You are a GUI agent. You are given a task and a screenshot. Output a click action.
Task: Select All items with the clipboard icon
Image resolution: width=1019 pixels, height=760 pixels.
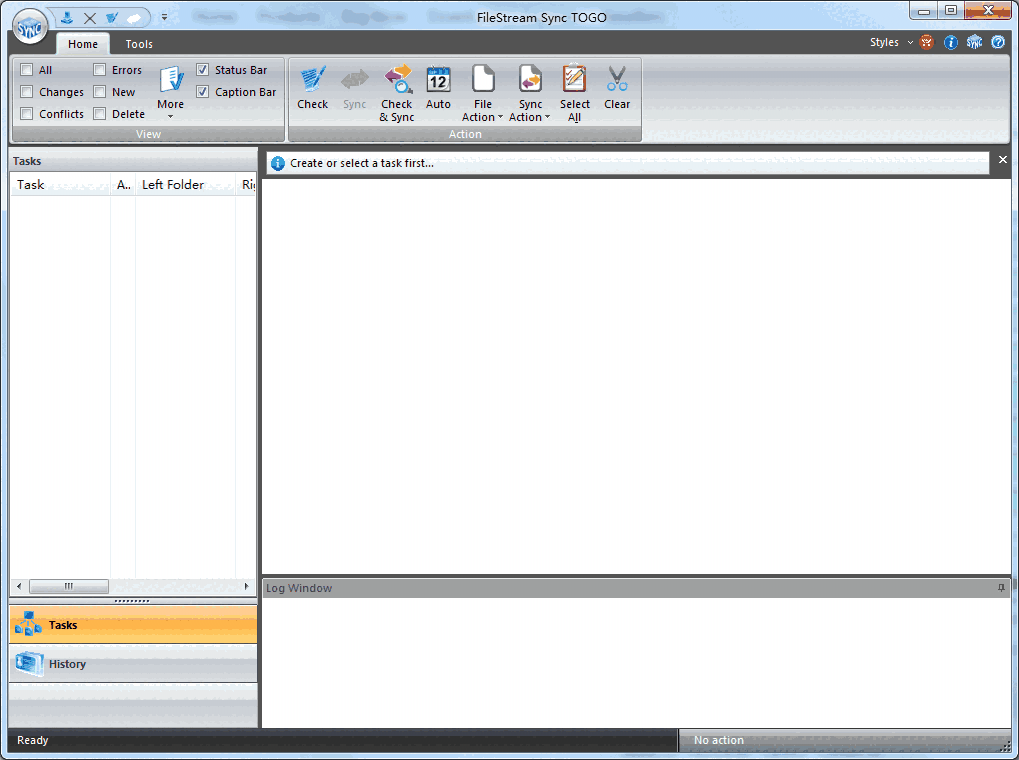point(574,90)
